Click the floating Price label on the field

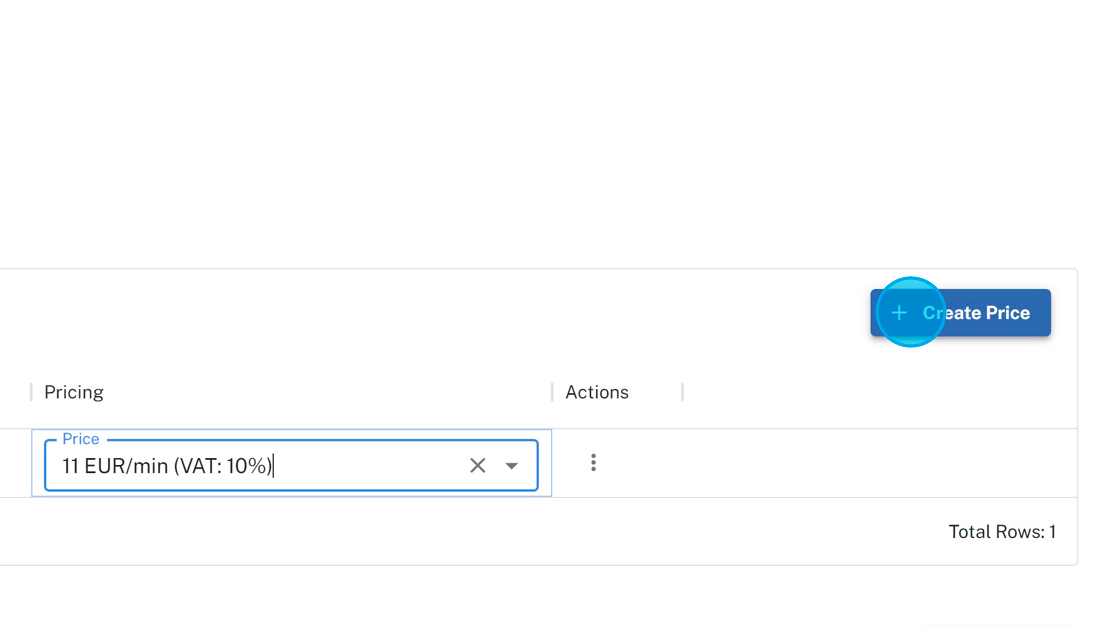point(80,439)
